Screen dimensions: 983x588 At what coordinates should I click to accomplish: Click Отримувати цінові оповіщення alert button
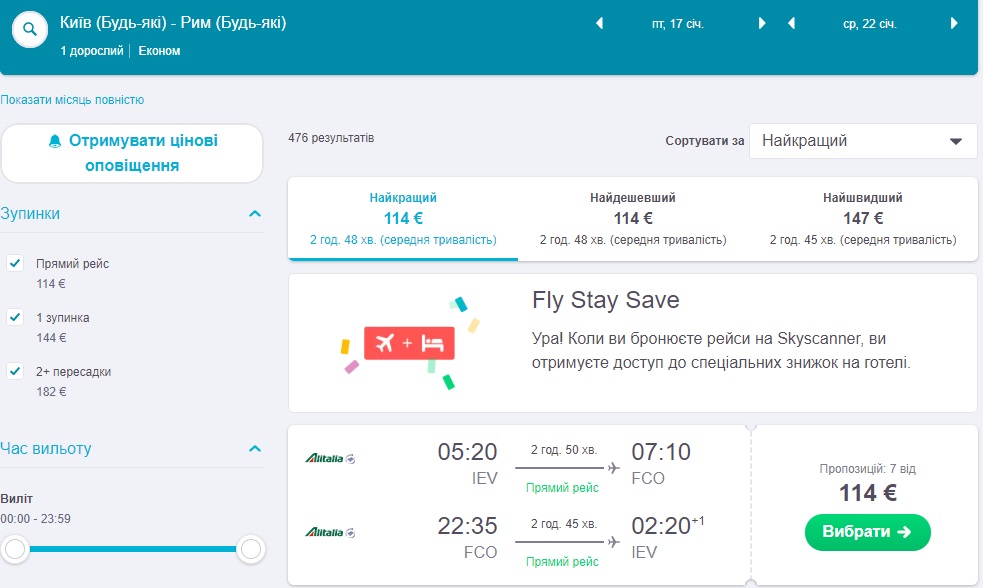[x=132, y=153]
